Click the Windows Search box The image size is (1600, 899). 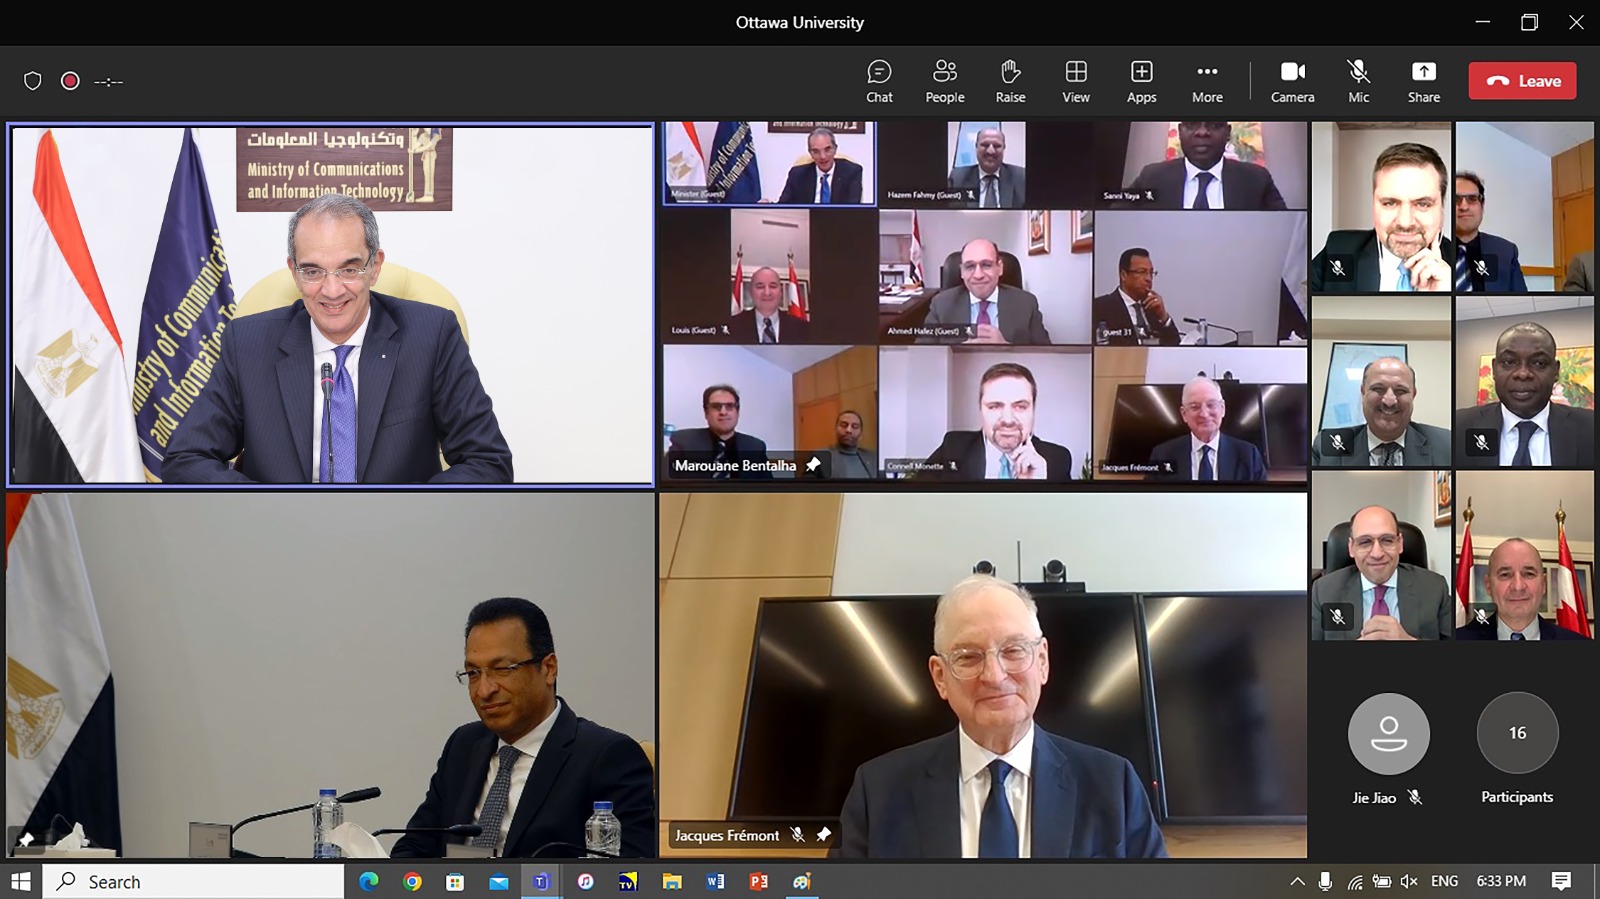195,881
